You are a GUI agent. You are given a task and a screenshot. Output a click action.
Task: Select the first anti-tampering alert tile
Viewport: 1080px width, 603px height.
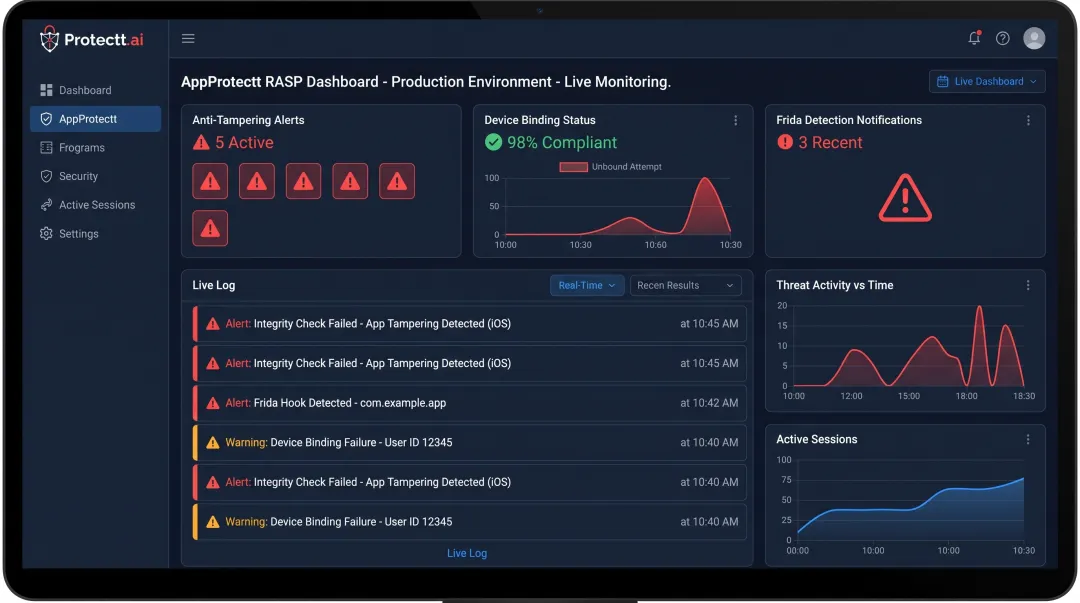pos(210,181)
